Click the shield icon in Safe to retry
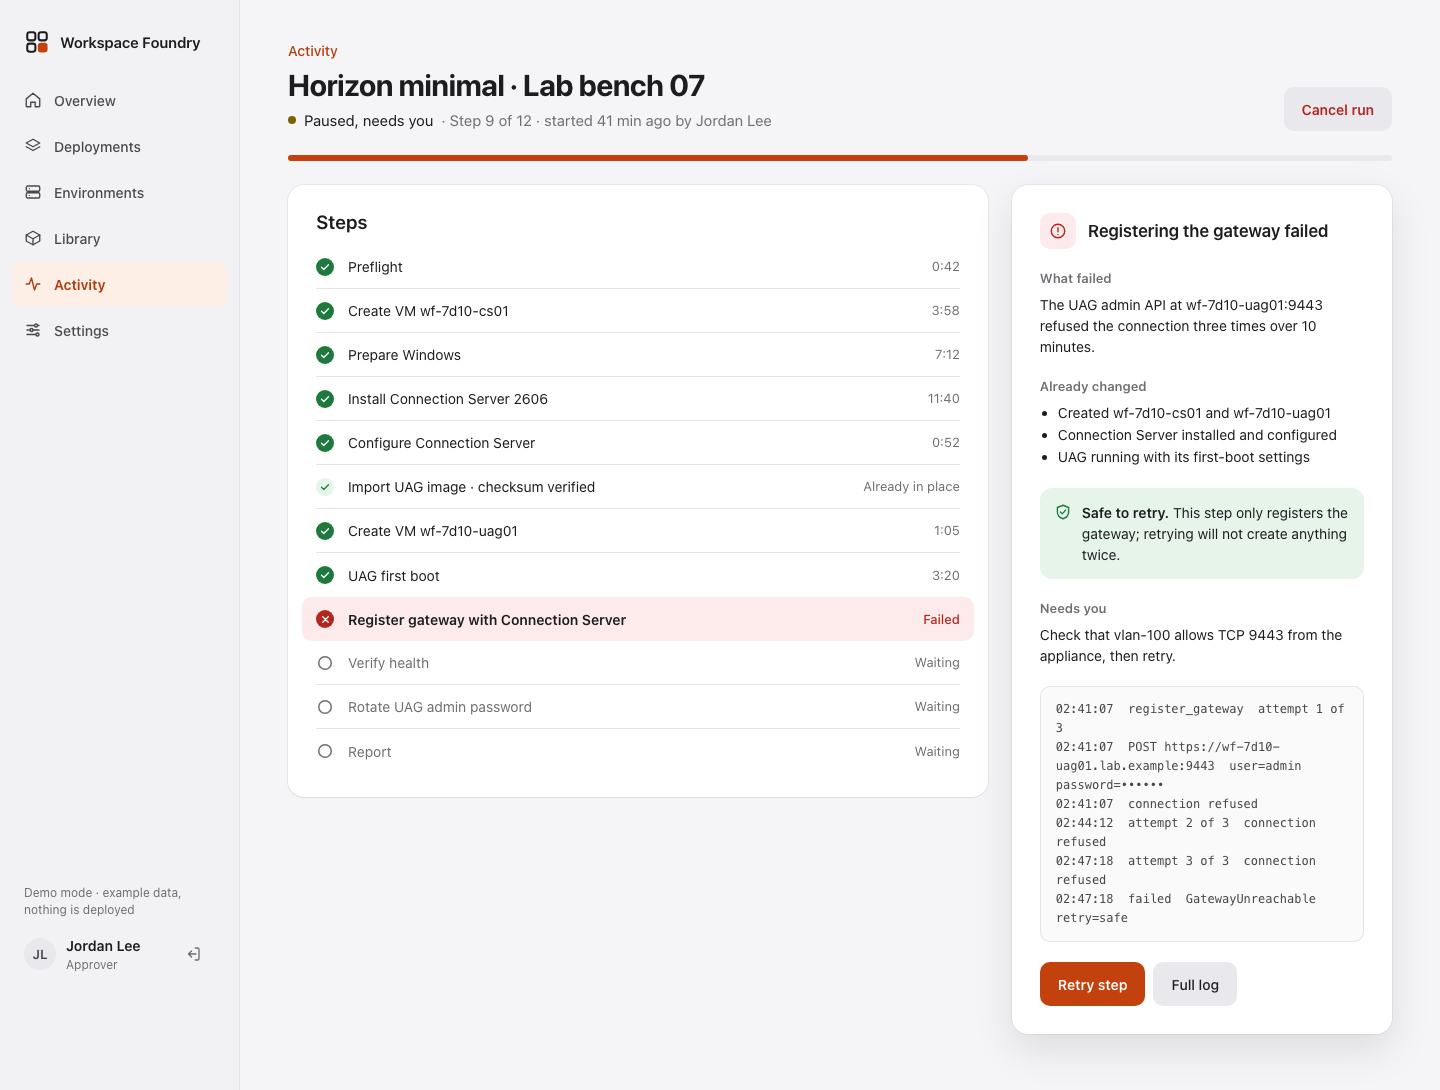Screen dimensions: 1440x1090 click(1063, 512)
